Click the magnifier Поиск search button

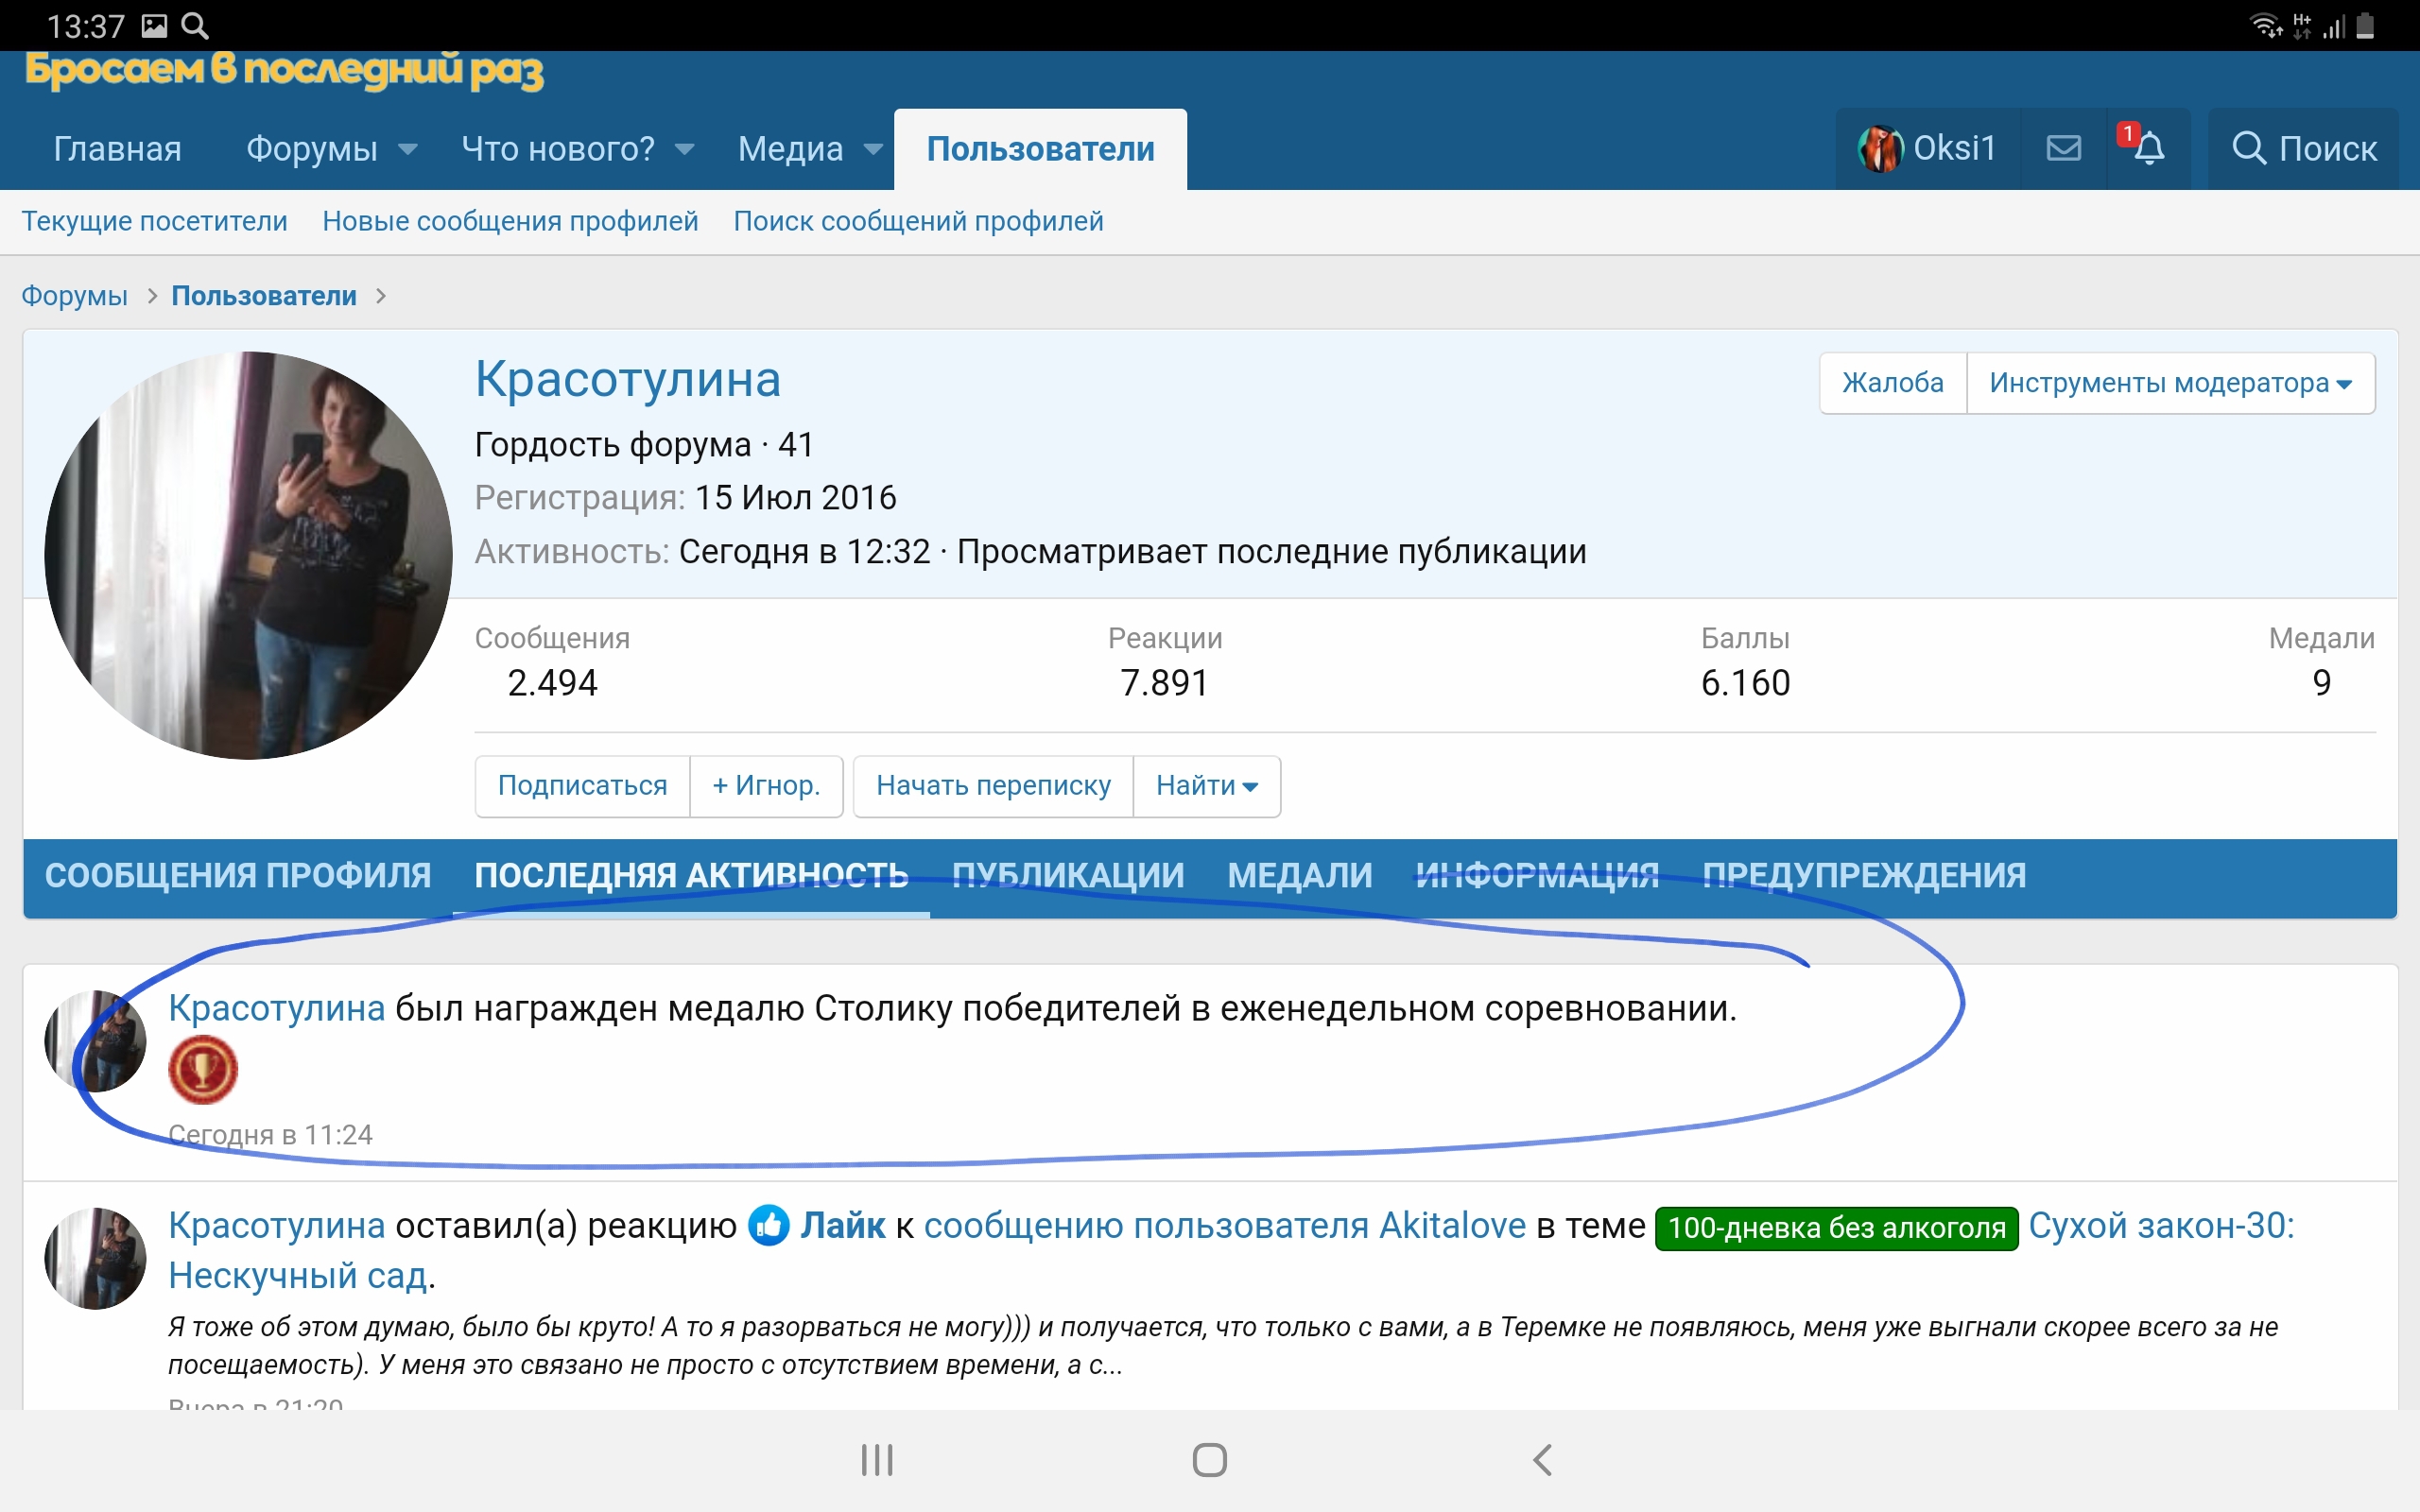click(x=2303, y=149)
